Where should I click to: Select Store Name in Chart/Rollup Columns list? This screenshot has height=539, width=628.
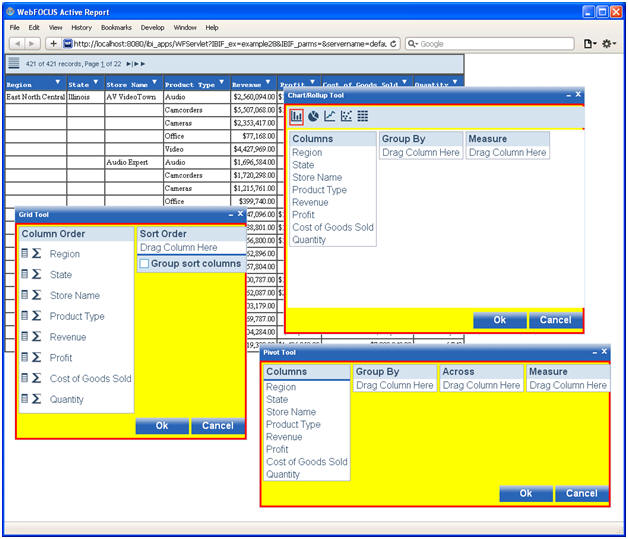click(317, 177)
